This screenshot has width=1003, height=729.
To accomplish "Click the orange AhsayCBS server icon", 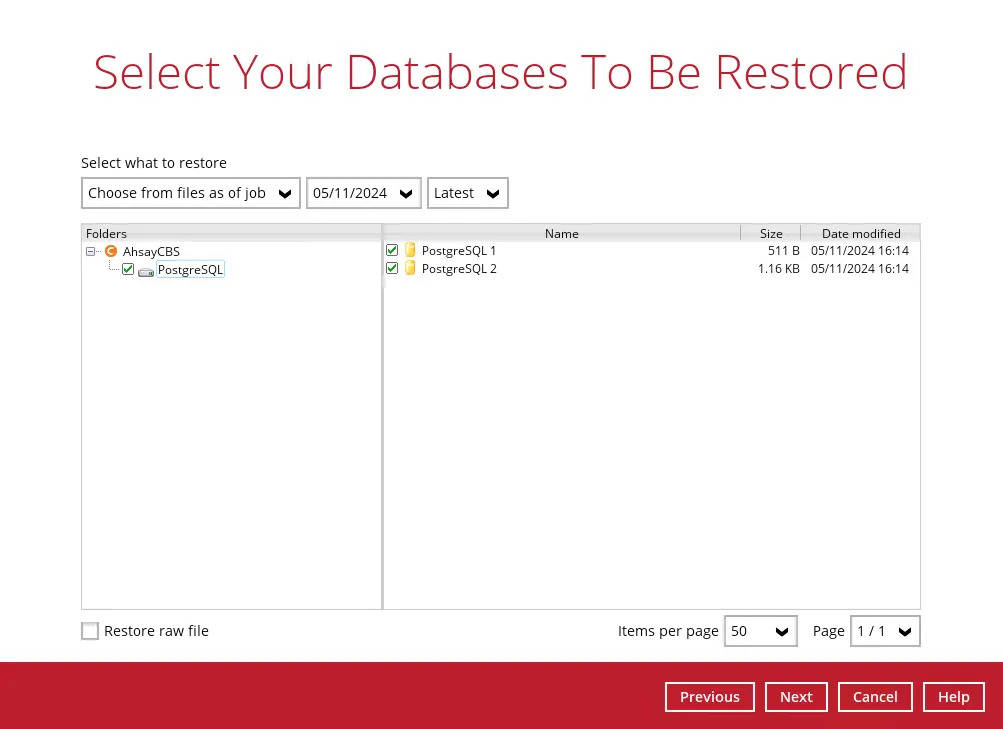I will [x=111, y=252].
